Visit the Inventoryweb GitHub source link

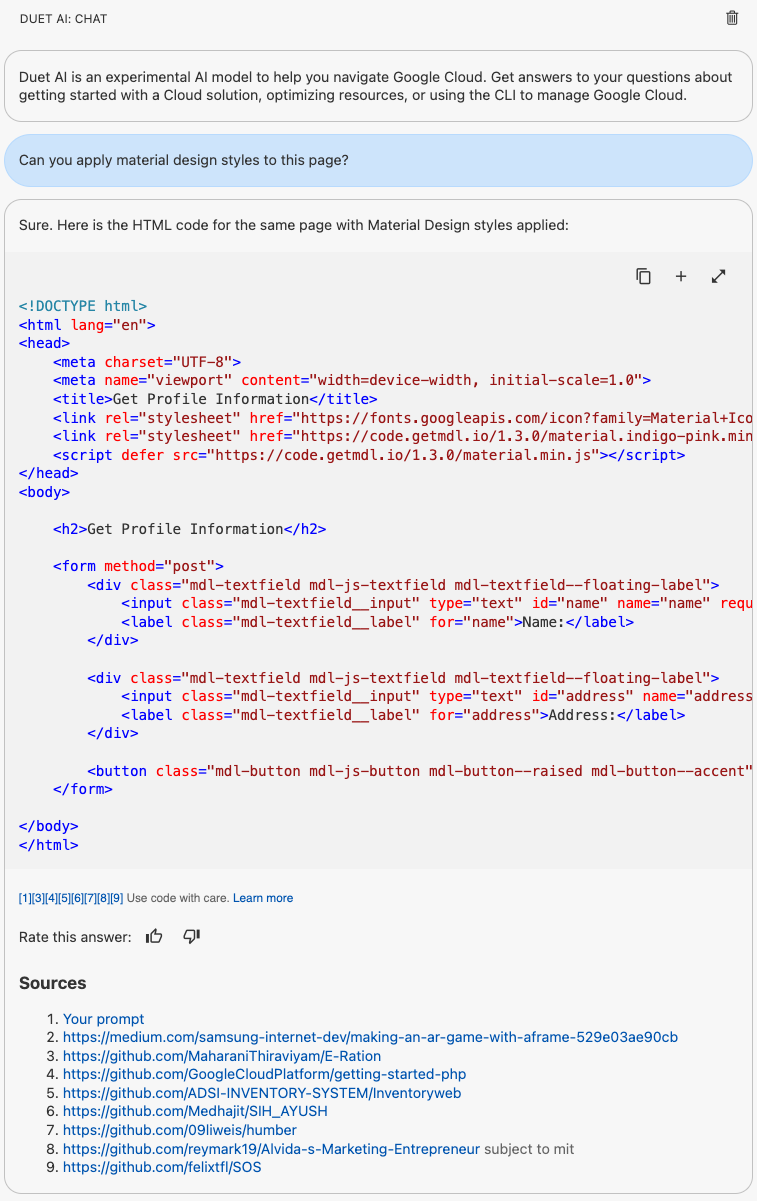click(x=258, y=1093)
